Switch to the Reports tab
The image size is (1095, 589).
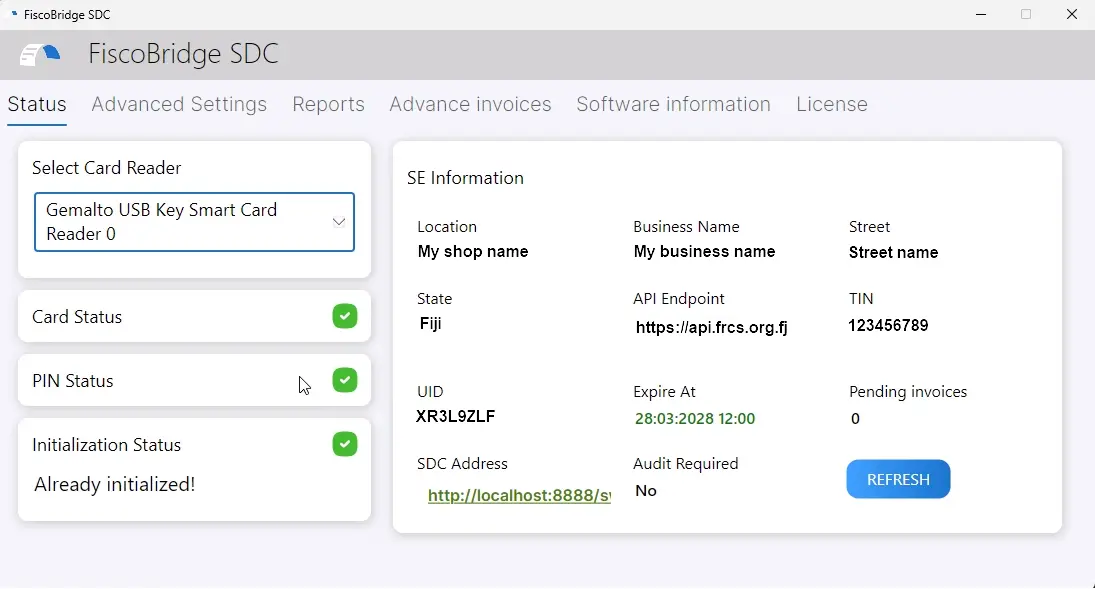[328, 104]
